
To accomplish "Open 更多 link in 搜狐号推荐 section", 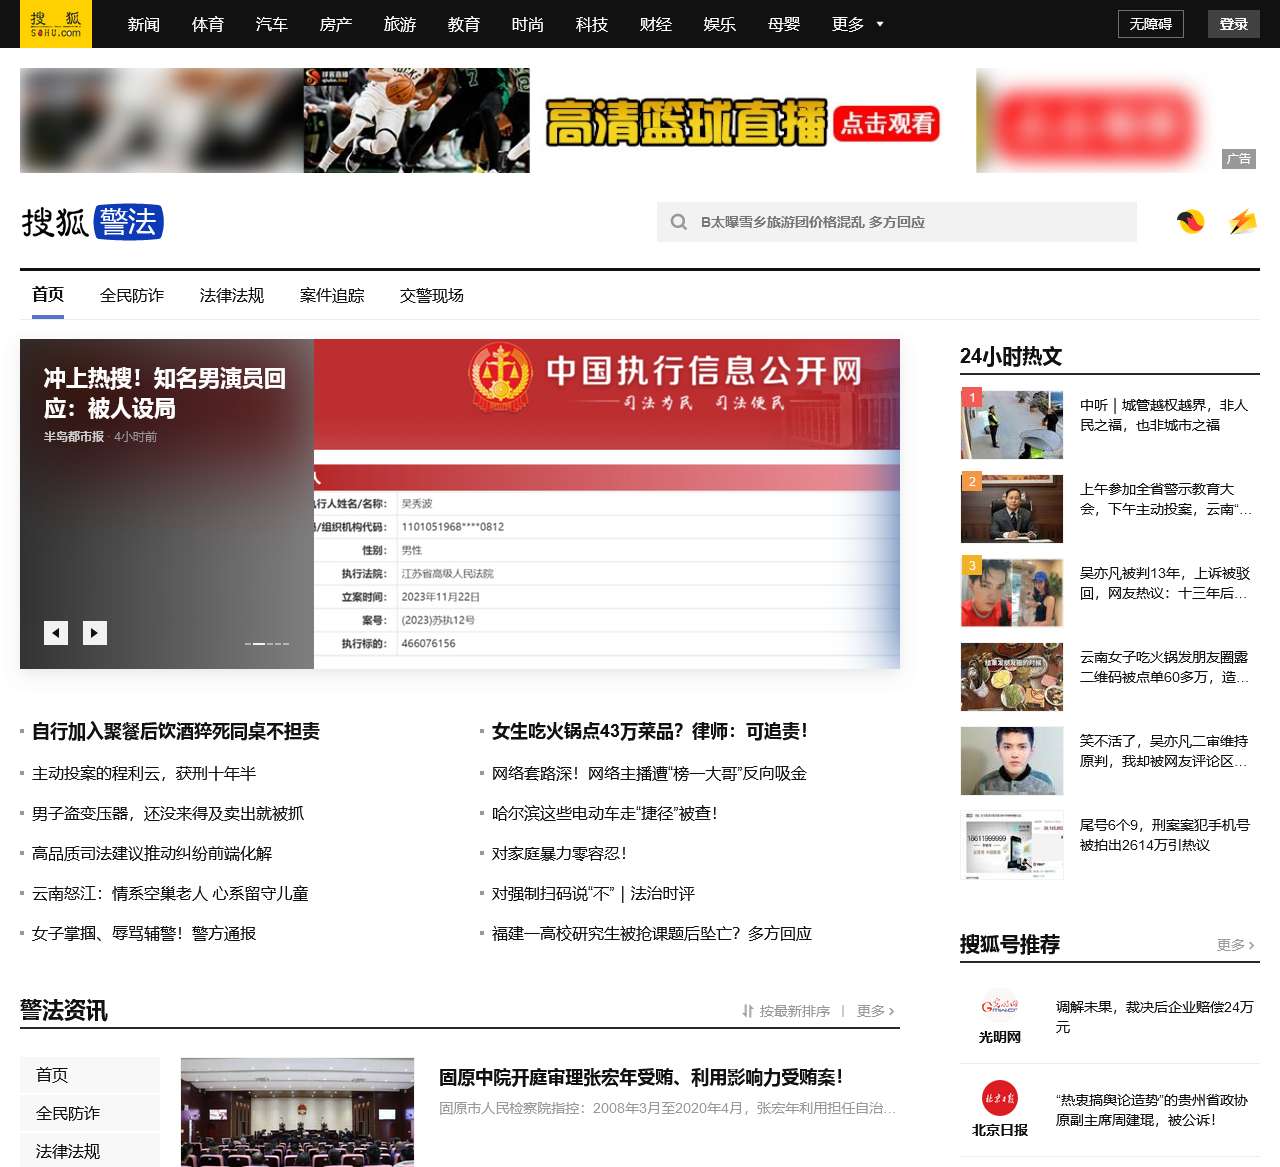I will tap(1236, 945).
